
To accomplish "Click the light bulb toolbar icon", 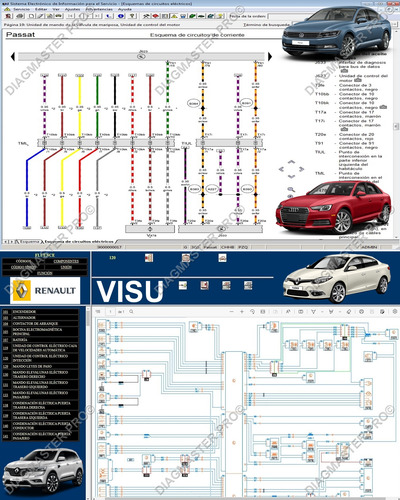I will [x=220, y=16].
